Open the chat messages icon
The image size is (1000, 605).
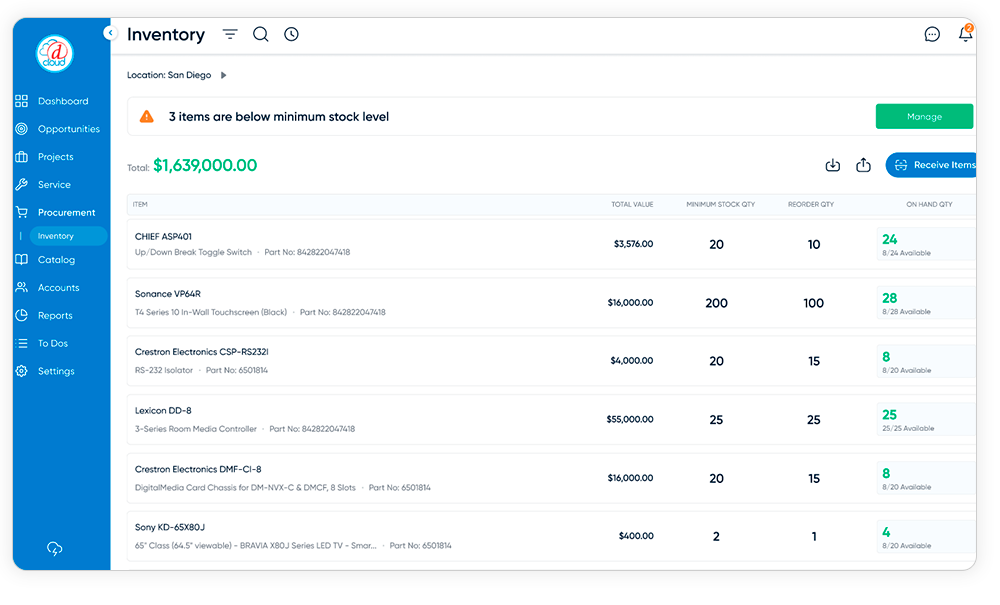pos(932,34)
